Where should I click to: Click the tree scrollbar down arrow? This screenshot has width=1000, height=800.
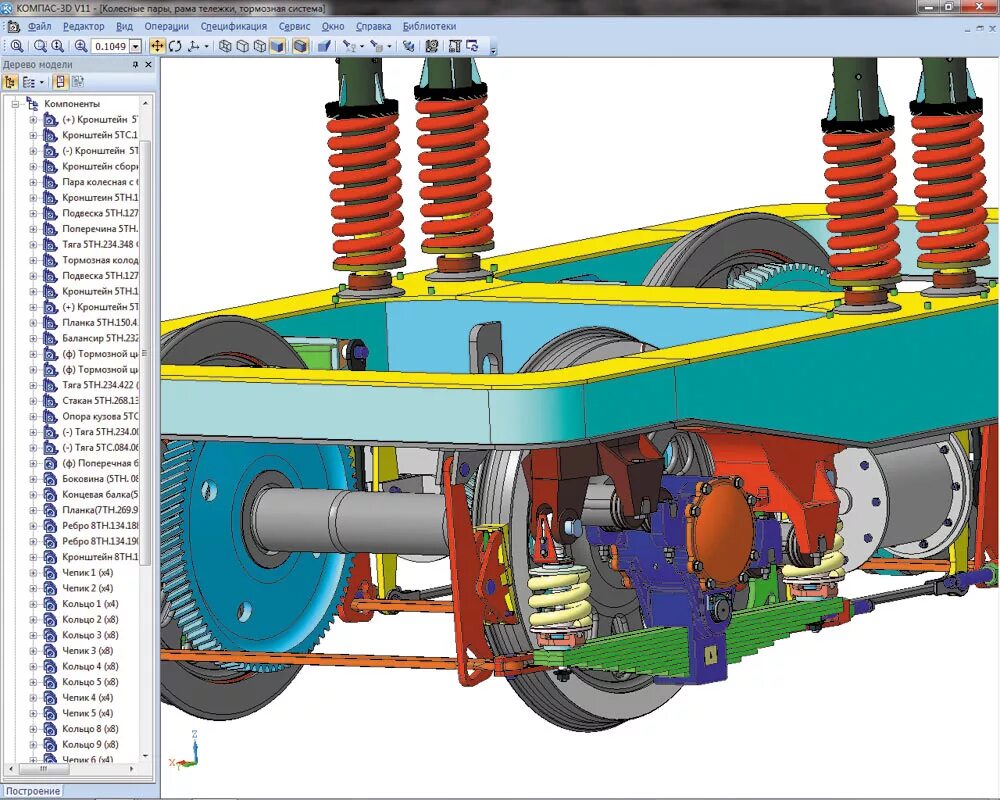tap(145, 756)
